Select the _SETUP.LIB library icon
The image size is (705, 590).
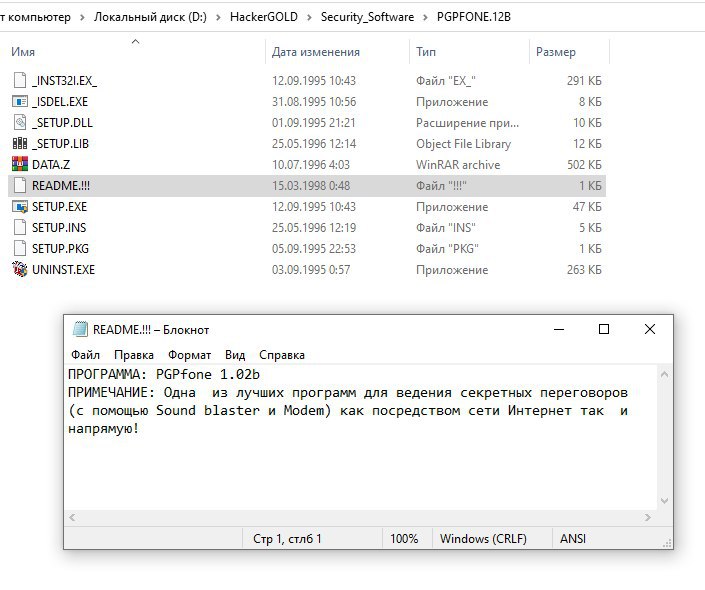coord(20,143)
